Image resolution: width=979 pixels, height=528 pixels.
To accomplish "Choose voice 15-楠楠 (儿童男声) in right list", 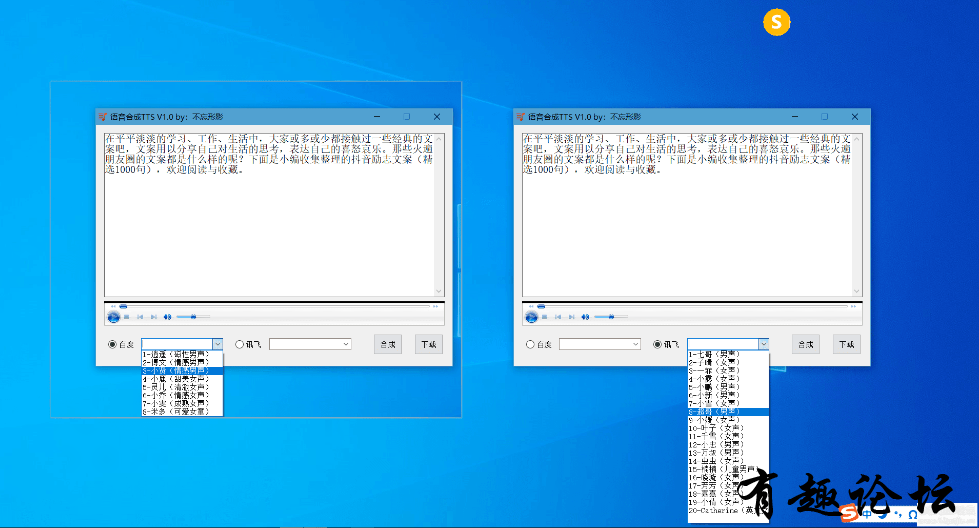I will (x=728, y=469).
